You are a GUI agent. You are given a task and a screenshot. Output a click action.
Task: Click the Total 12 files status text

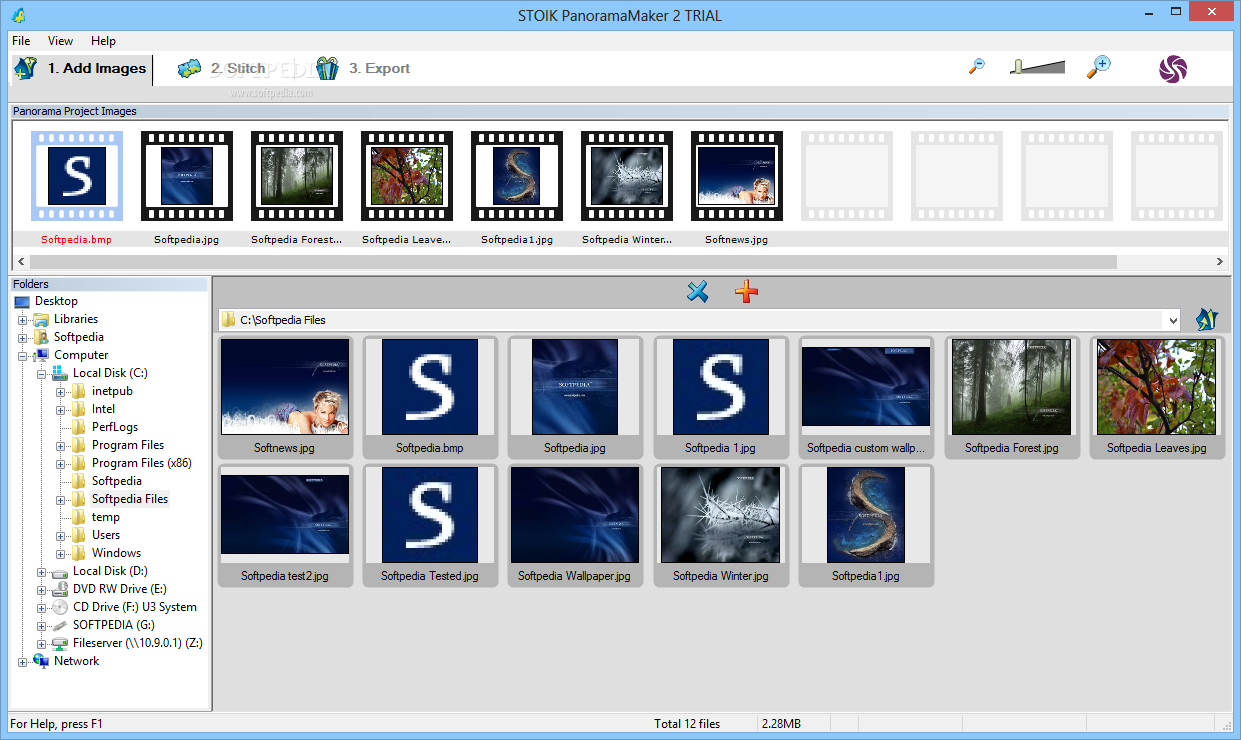[687, 724]
